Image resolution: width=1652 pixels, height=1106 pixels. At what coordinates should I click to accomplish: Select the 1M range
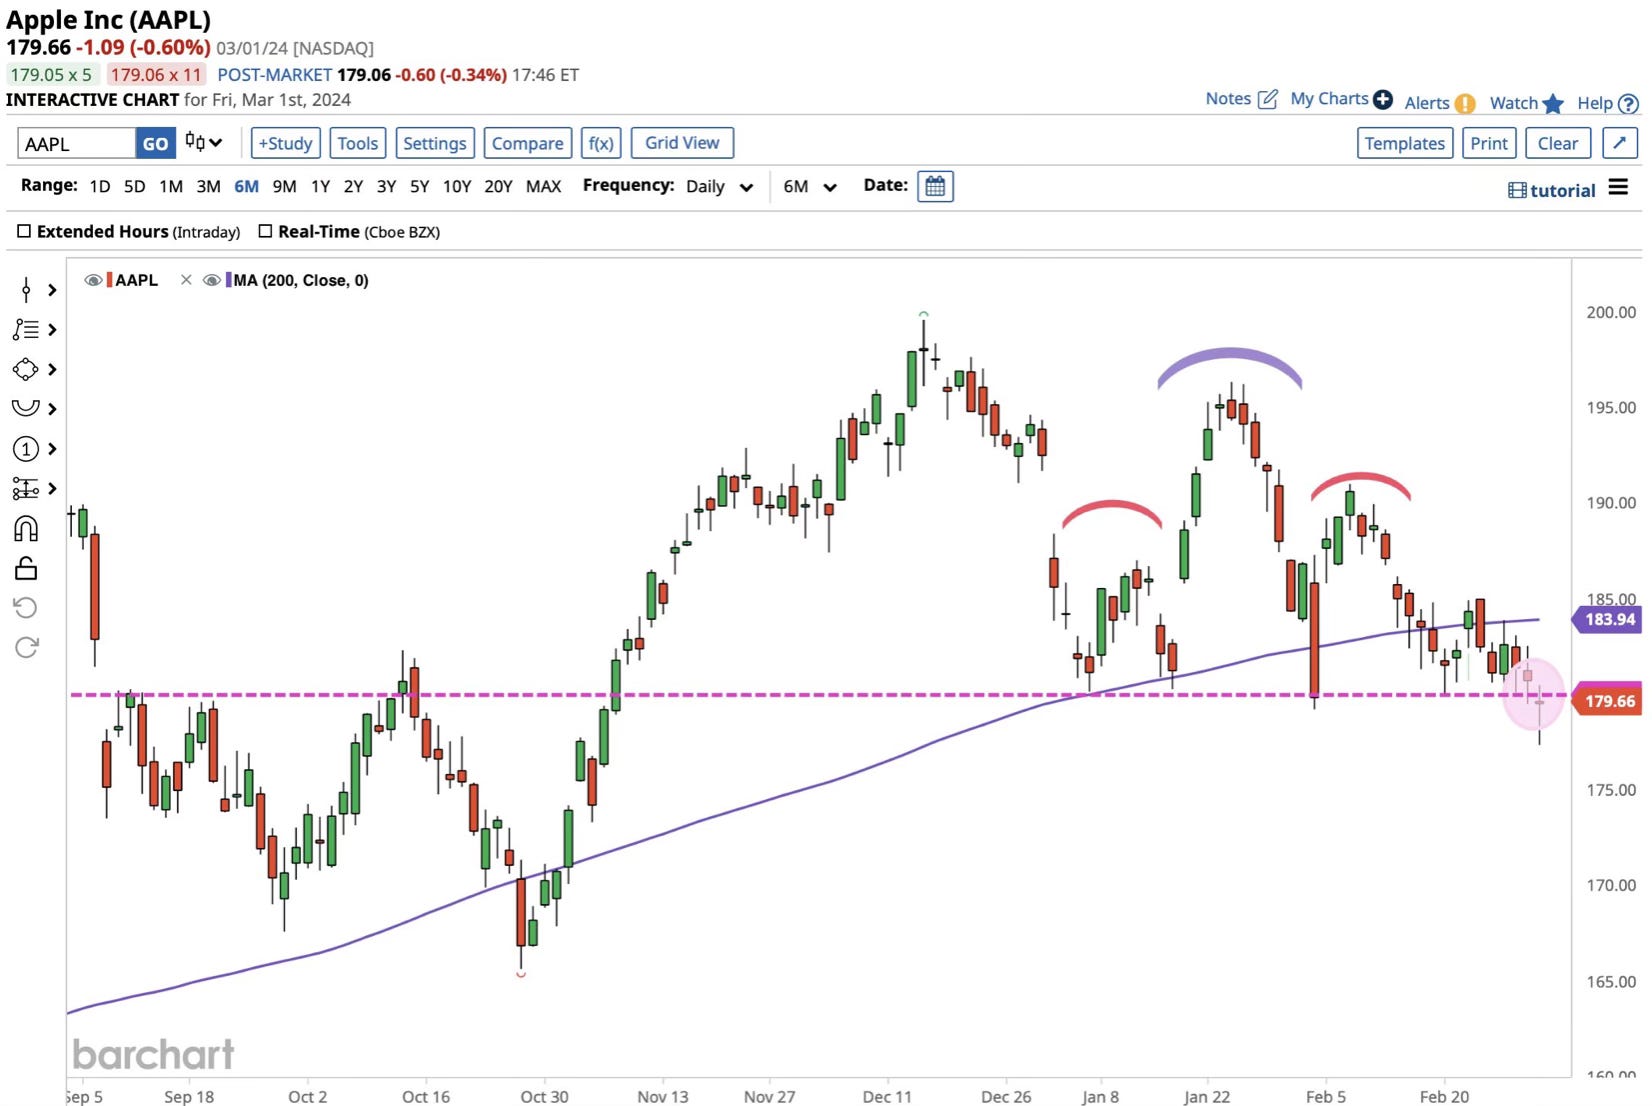(x=171, y=186)
